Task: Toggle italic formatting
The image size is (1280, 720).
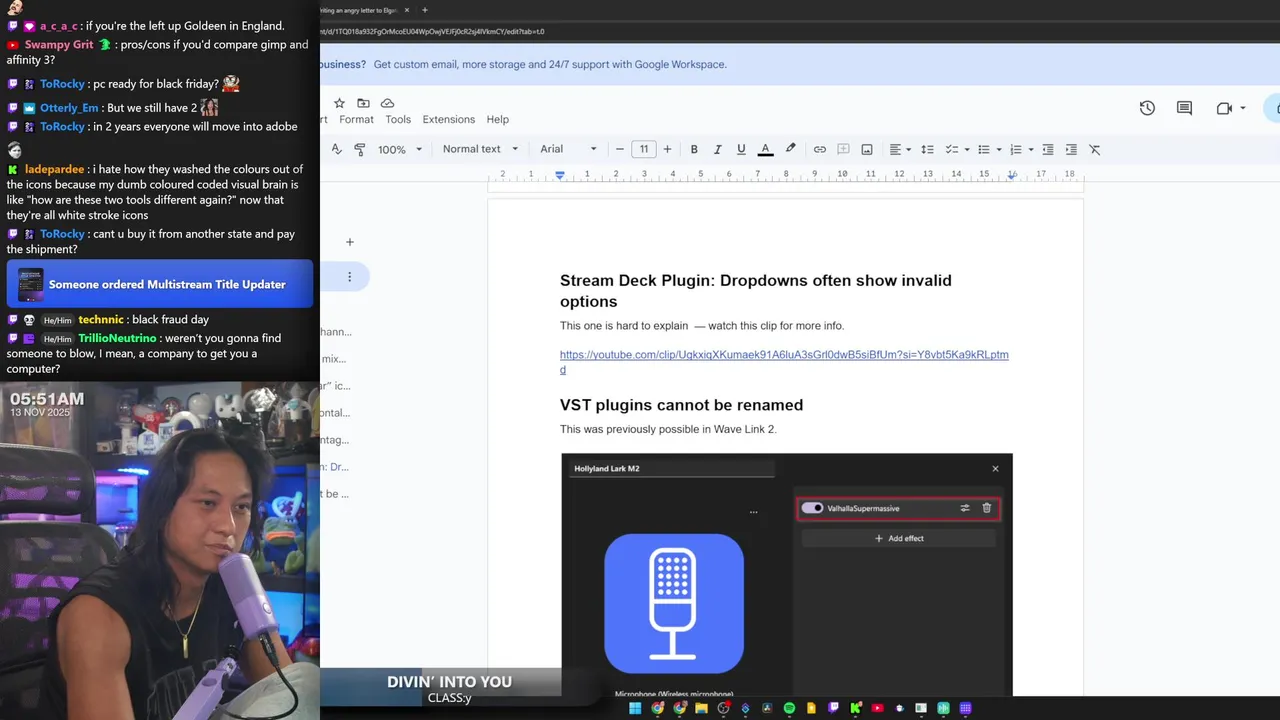Action: 717,149
